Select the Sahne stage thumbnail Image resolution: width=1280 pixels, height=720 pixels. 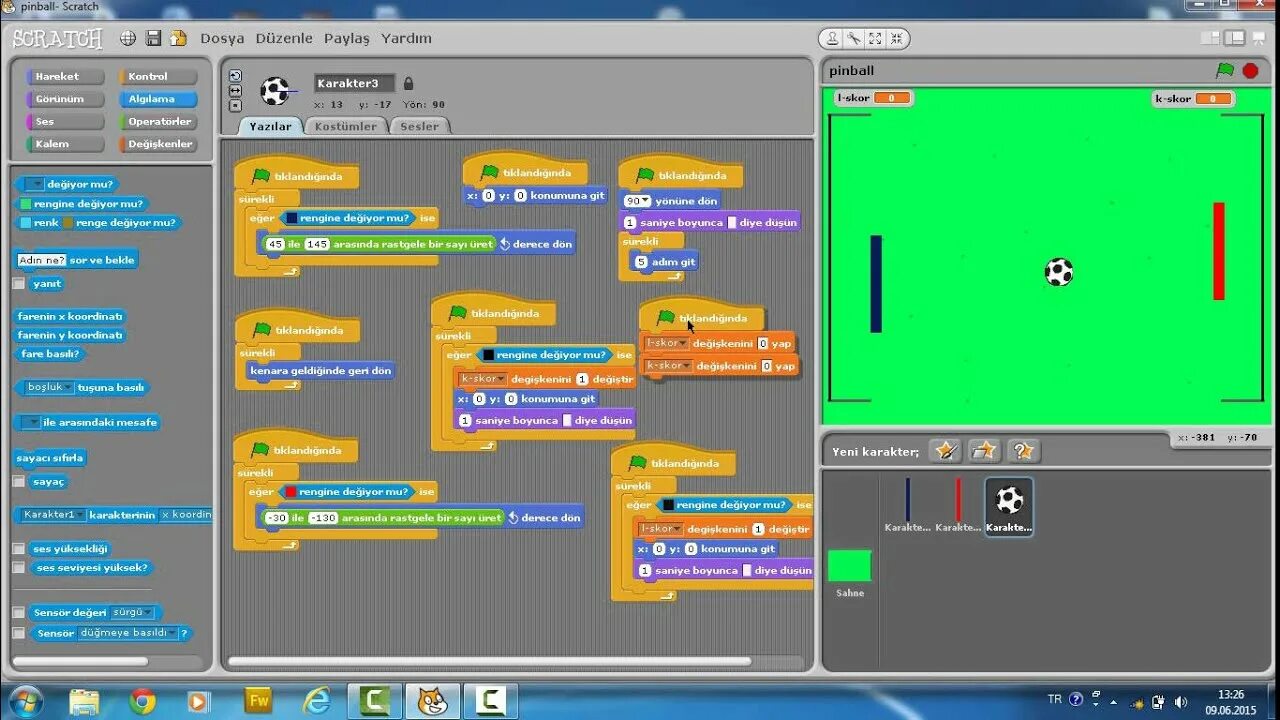850,566
